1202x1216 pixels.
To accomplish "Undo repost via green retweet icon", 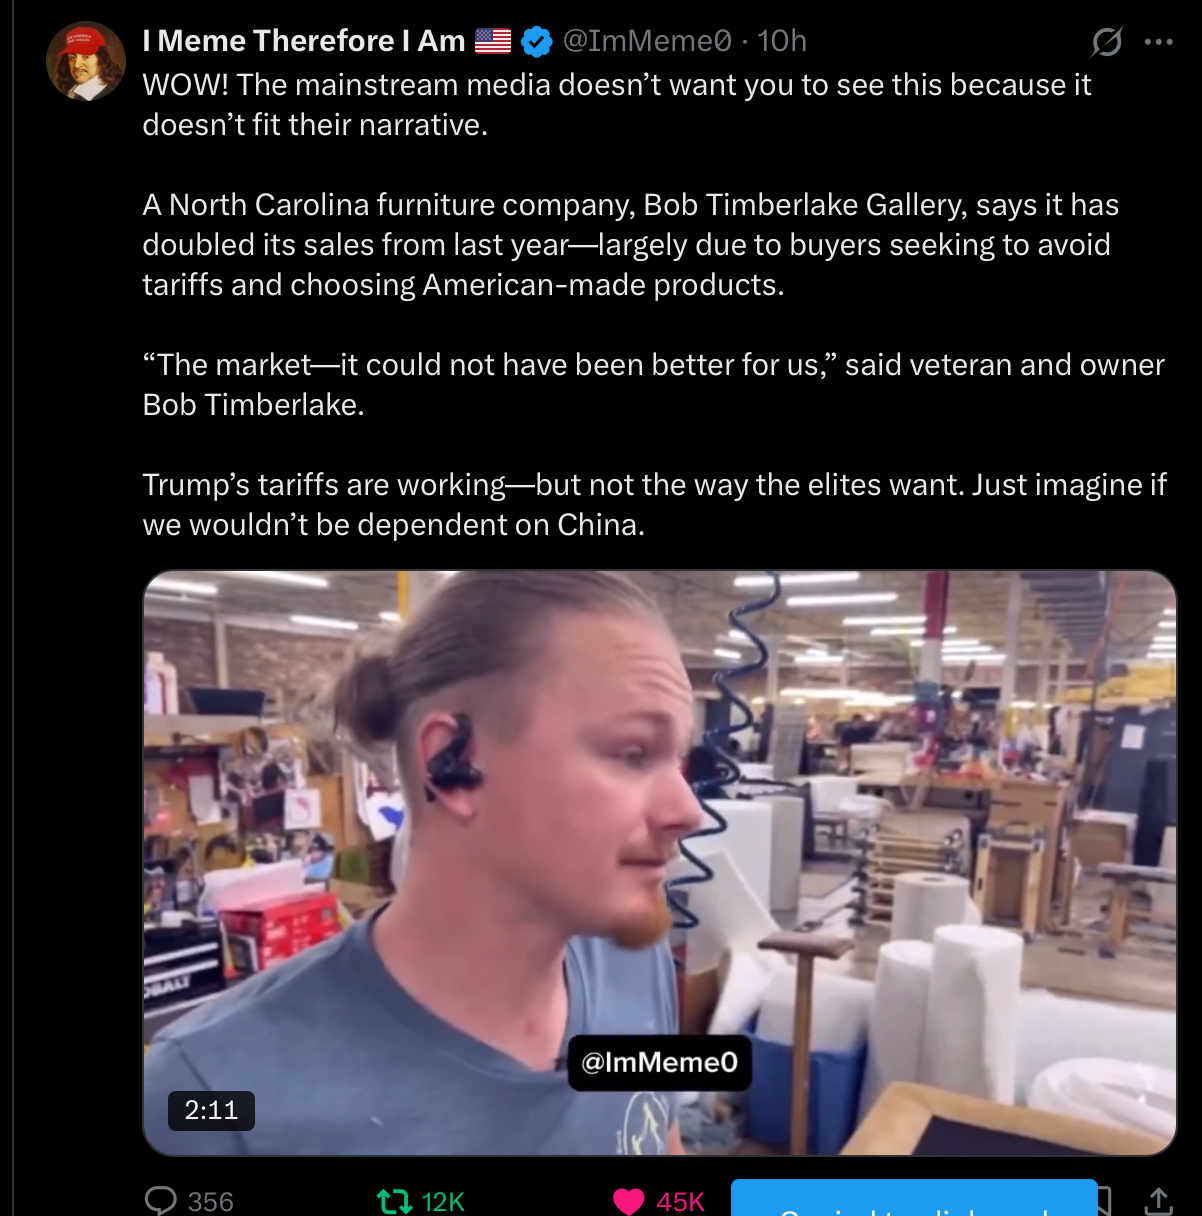I will [393, 1201].
